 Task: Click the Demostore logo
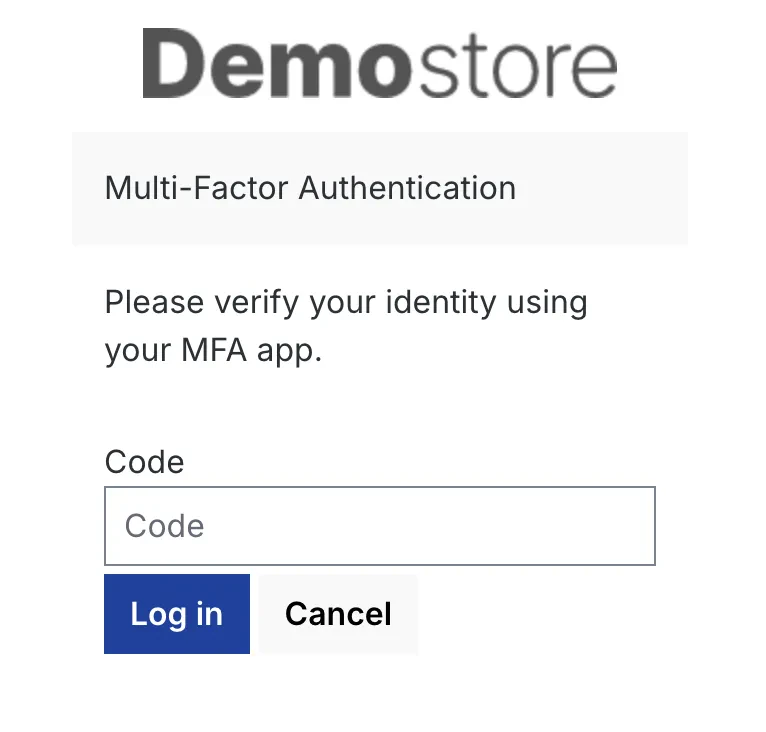[x=379, y=64]
